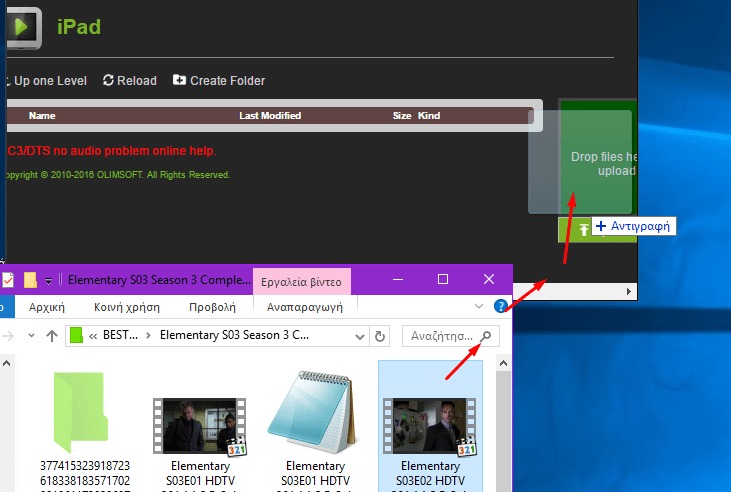Open the Αναπαραγωγή ribbon tab
The image size is (731, 492).
click(304, 307)
